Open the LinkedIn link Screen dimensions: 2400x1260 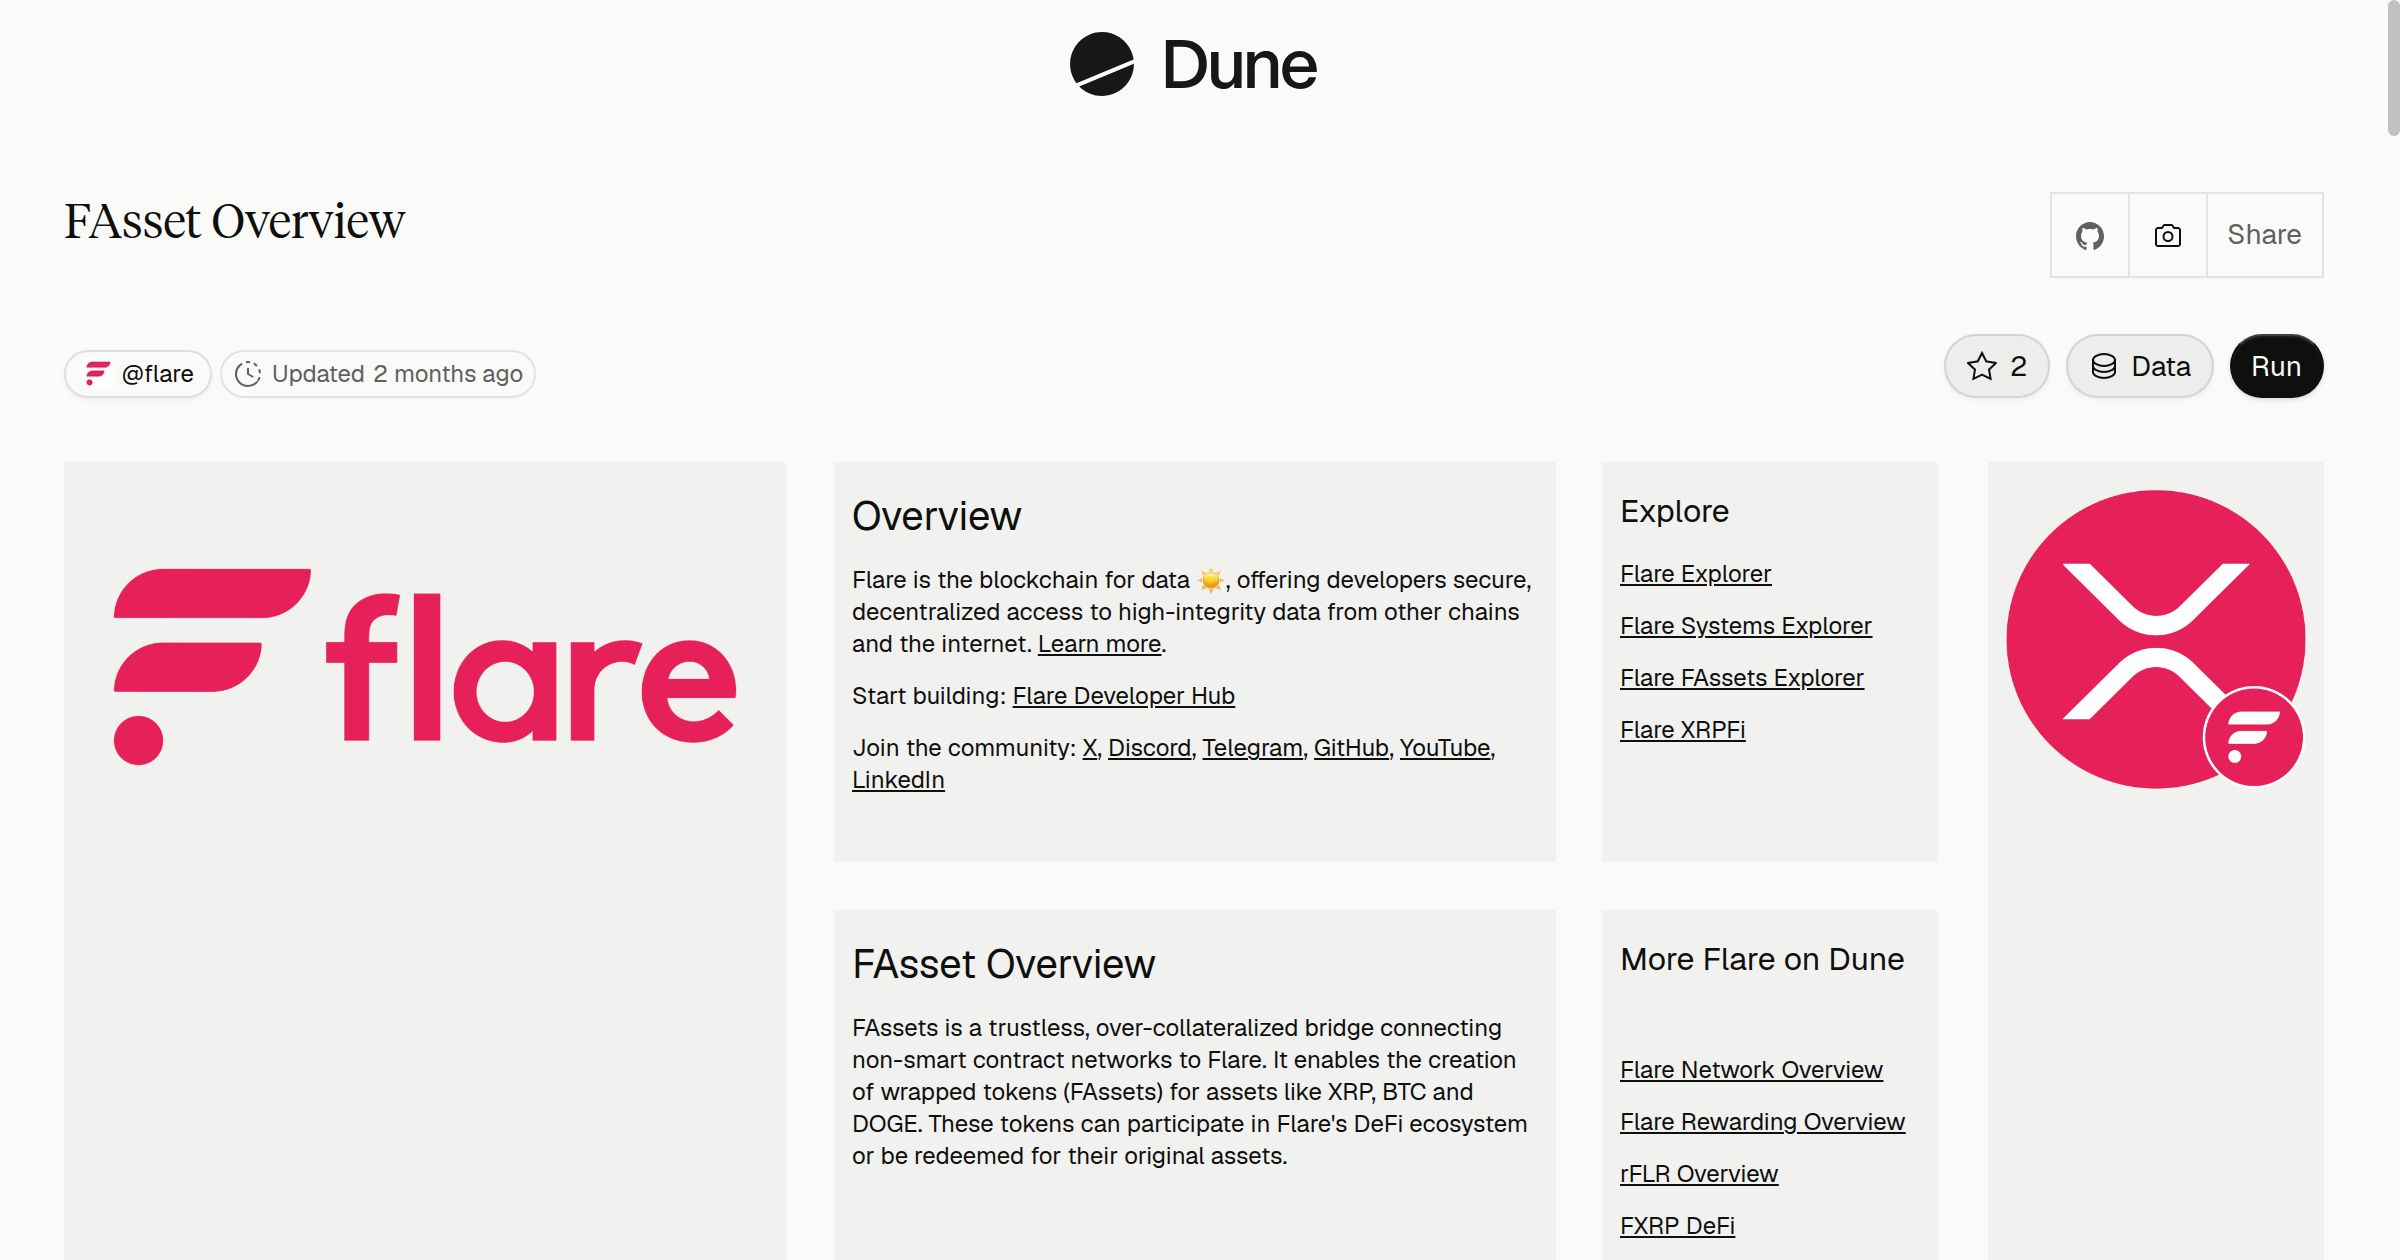tap(898, 780)
